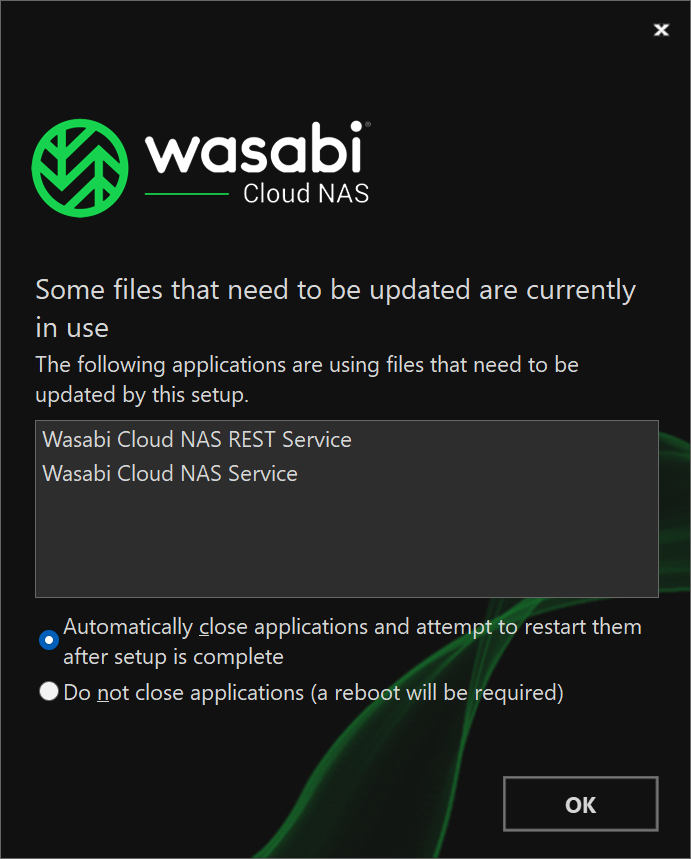Select automatically close applications option
Screen dimensions: 691x859
coord(48,640)
